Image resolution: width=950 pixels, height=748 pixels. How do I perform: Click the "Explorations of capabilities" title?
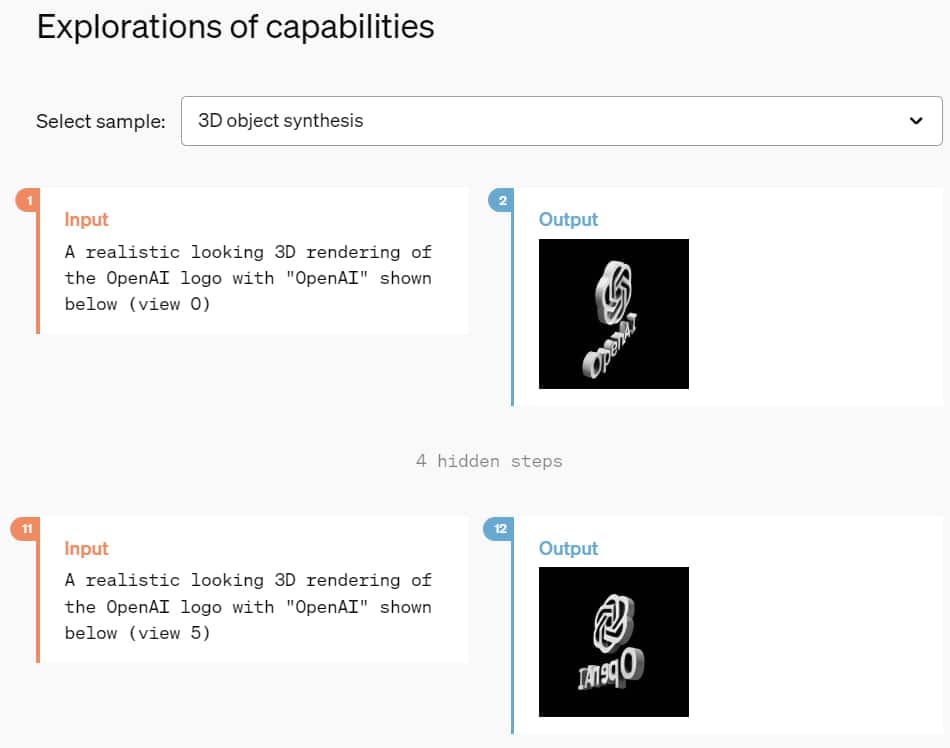pyautogui.click(x=235, y=27)
